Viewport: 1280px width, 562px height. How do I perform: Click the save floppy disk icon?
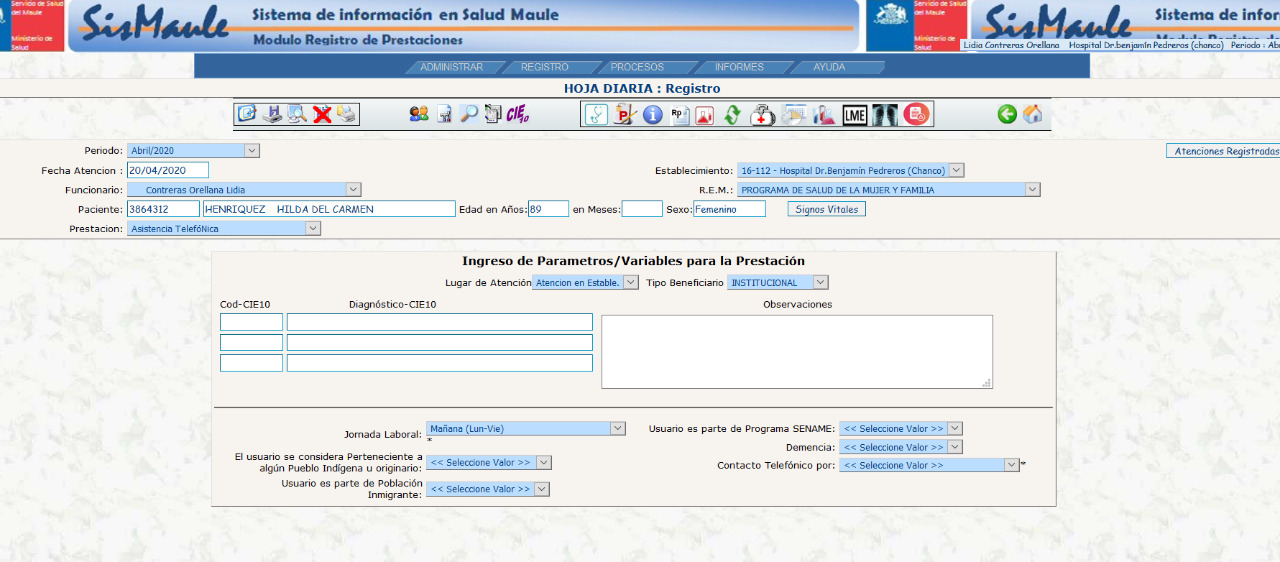[272, 114]
